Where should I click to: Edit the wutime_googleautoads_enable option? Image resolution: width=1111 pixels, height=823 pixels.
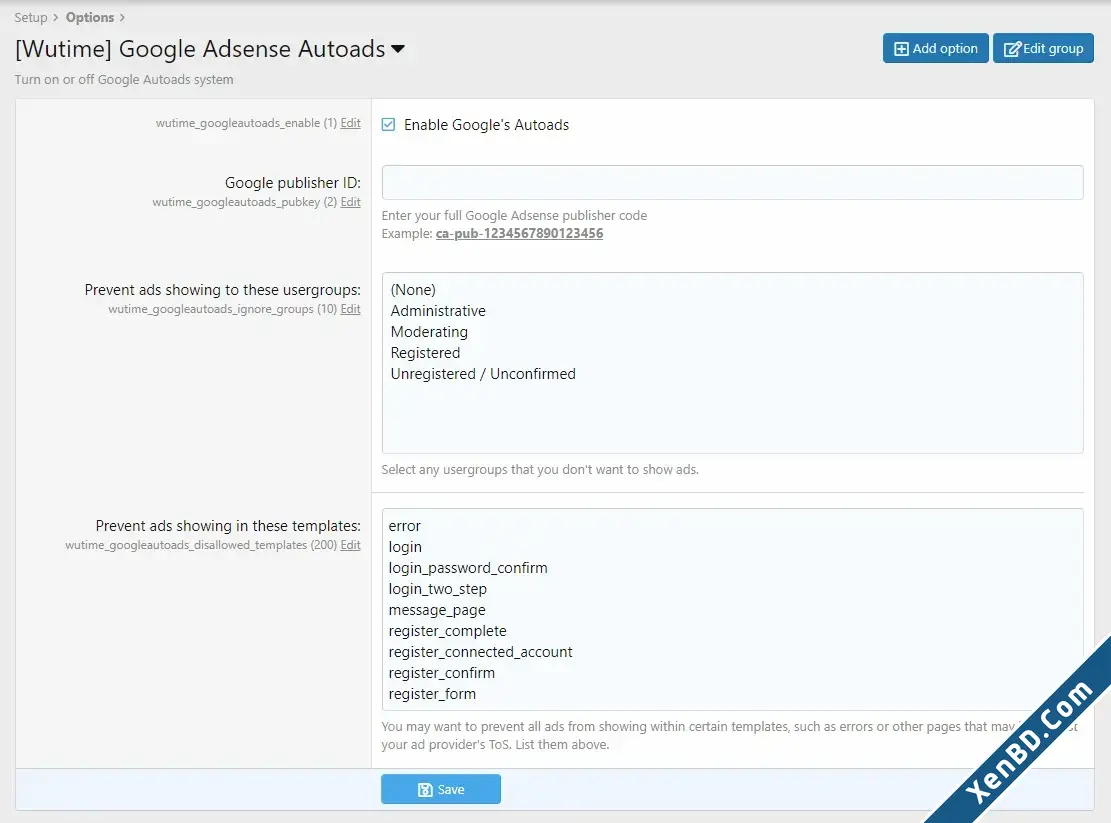(x=350, y=123)
